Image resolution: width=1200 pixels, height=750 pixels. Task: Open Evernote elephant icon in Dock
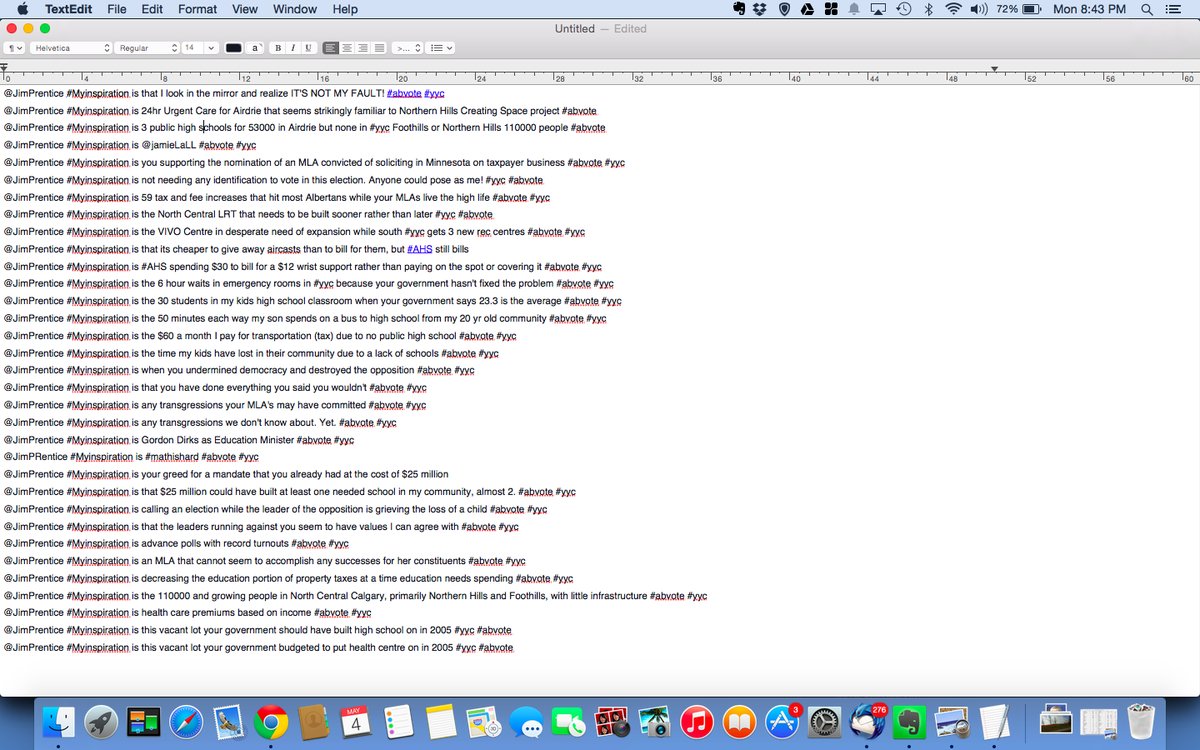pos(909,722)
